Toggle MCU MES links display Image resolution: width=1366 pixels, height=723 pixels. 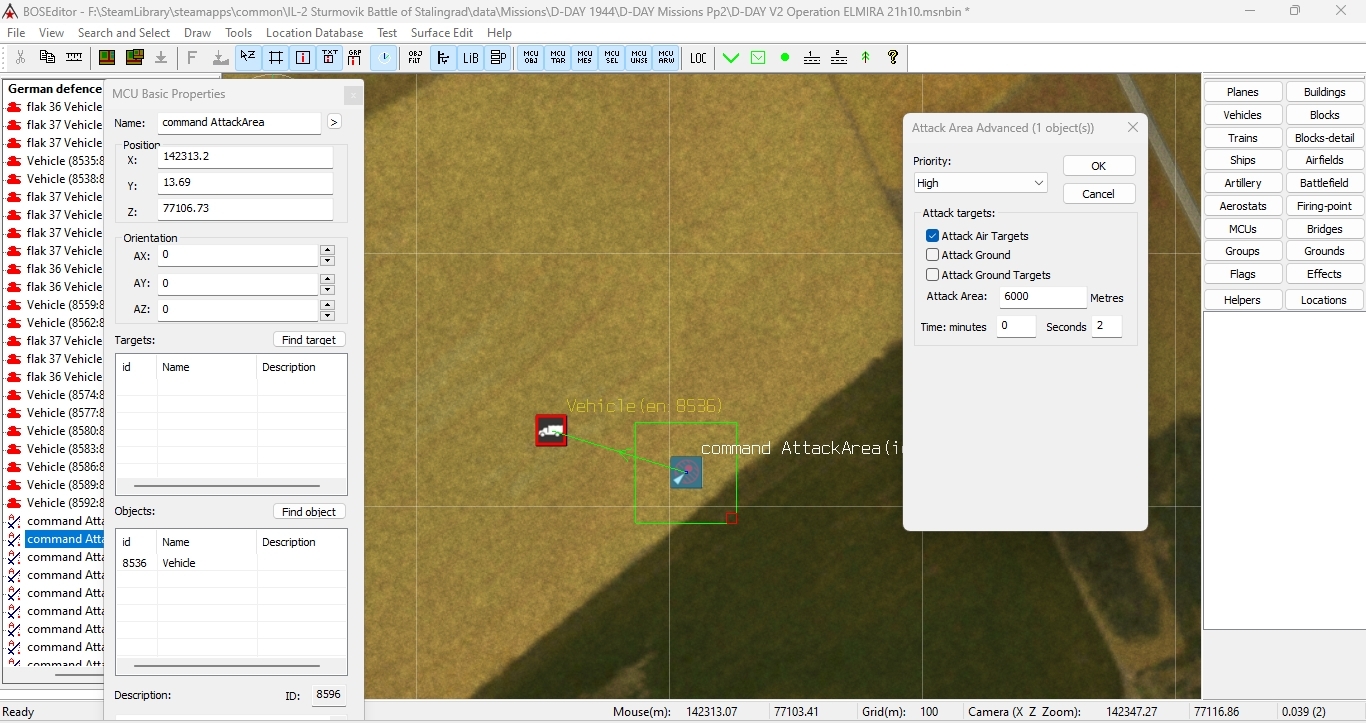[x=585, y=58]
